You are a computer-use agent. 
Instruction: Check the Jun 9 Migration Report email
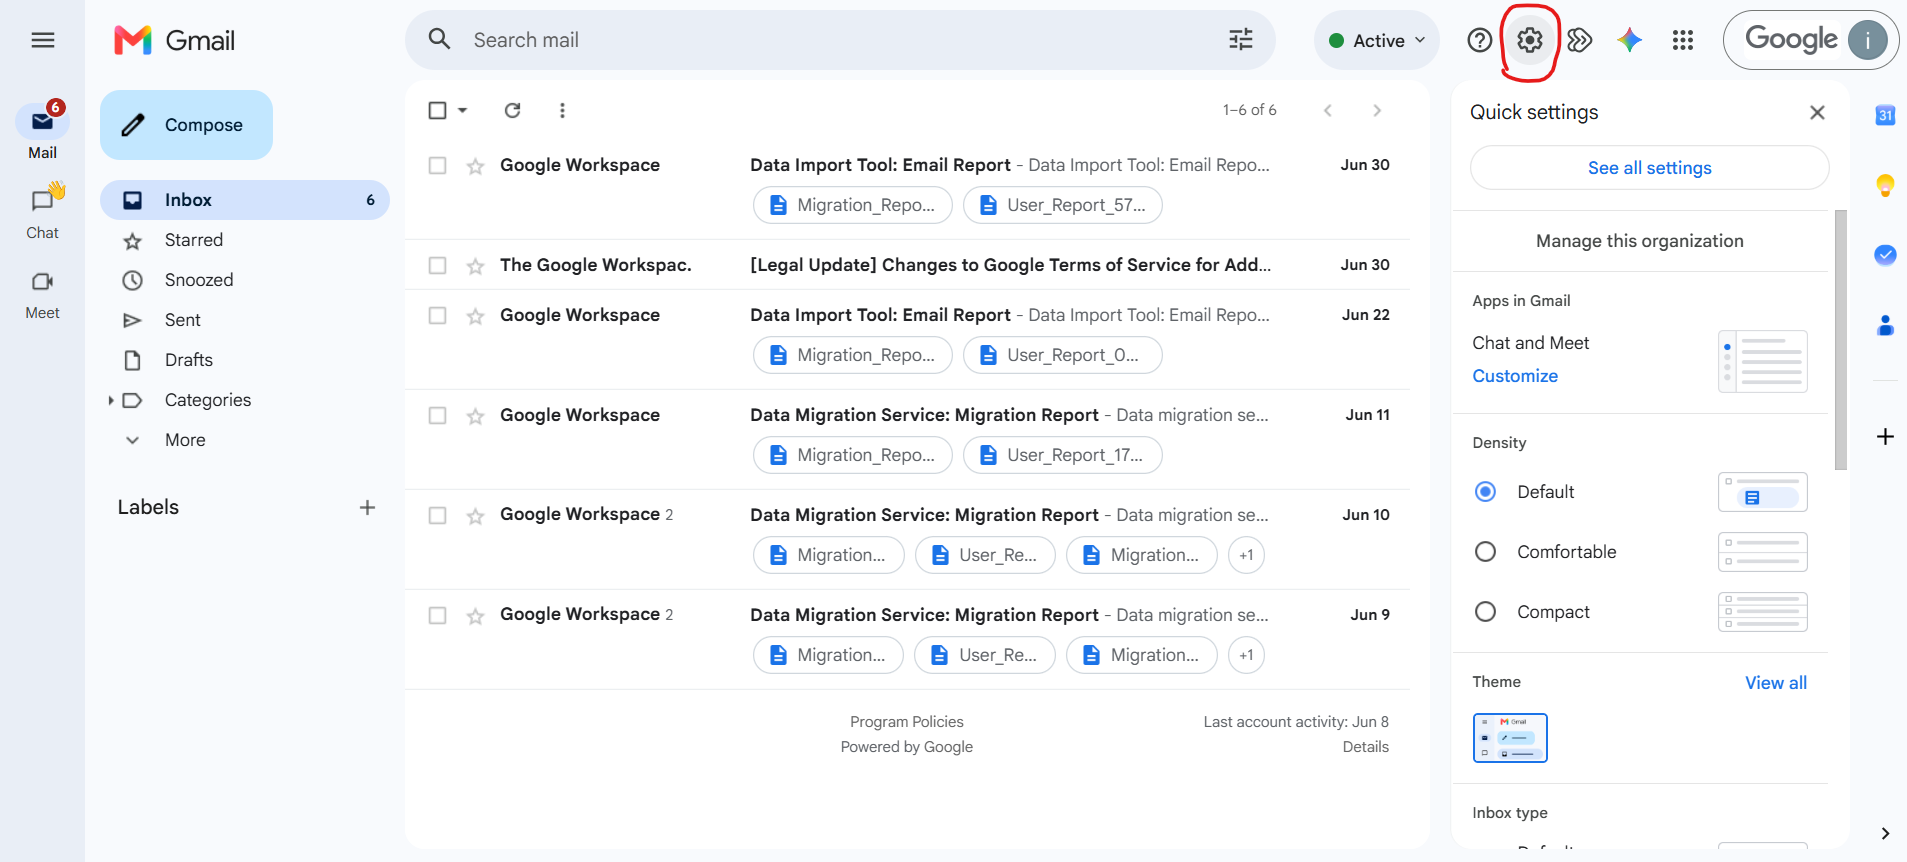tap(437, 615)
